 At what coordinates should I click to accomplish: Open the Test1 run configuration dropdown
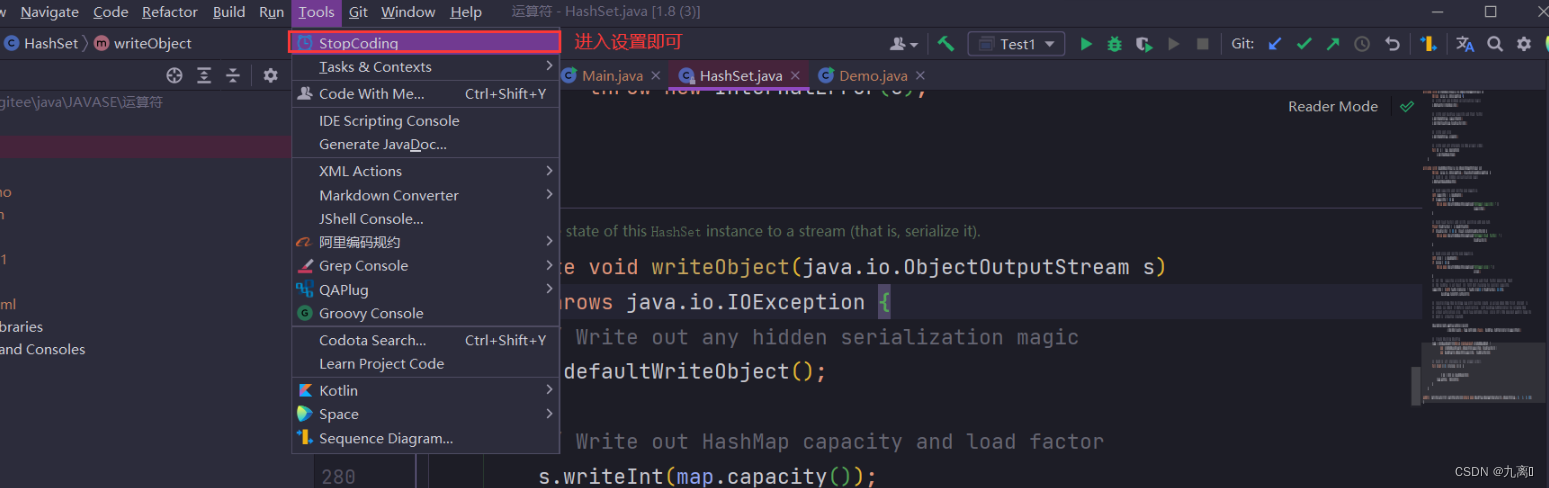tap(1017, 44)
